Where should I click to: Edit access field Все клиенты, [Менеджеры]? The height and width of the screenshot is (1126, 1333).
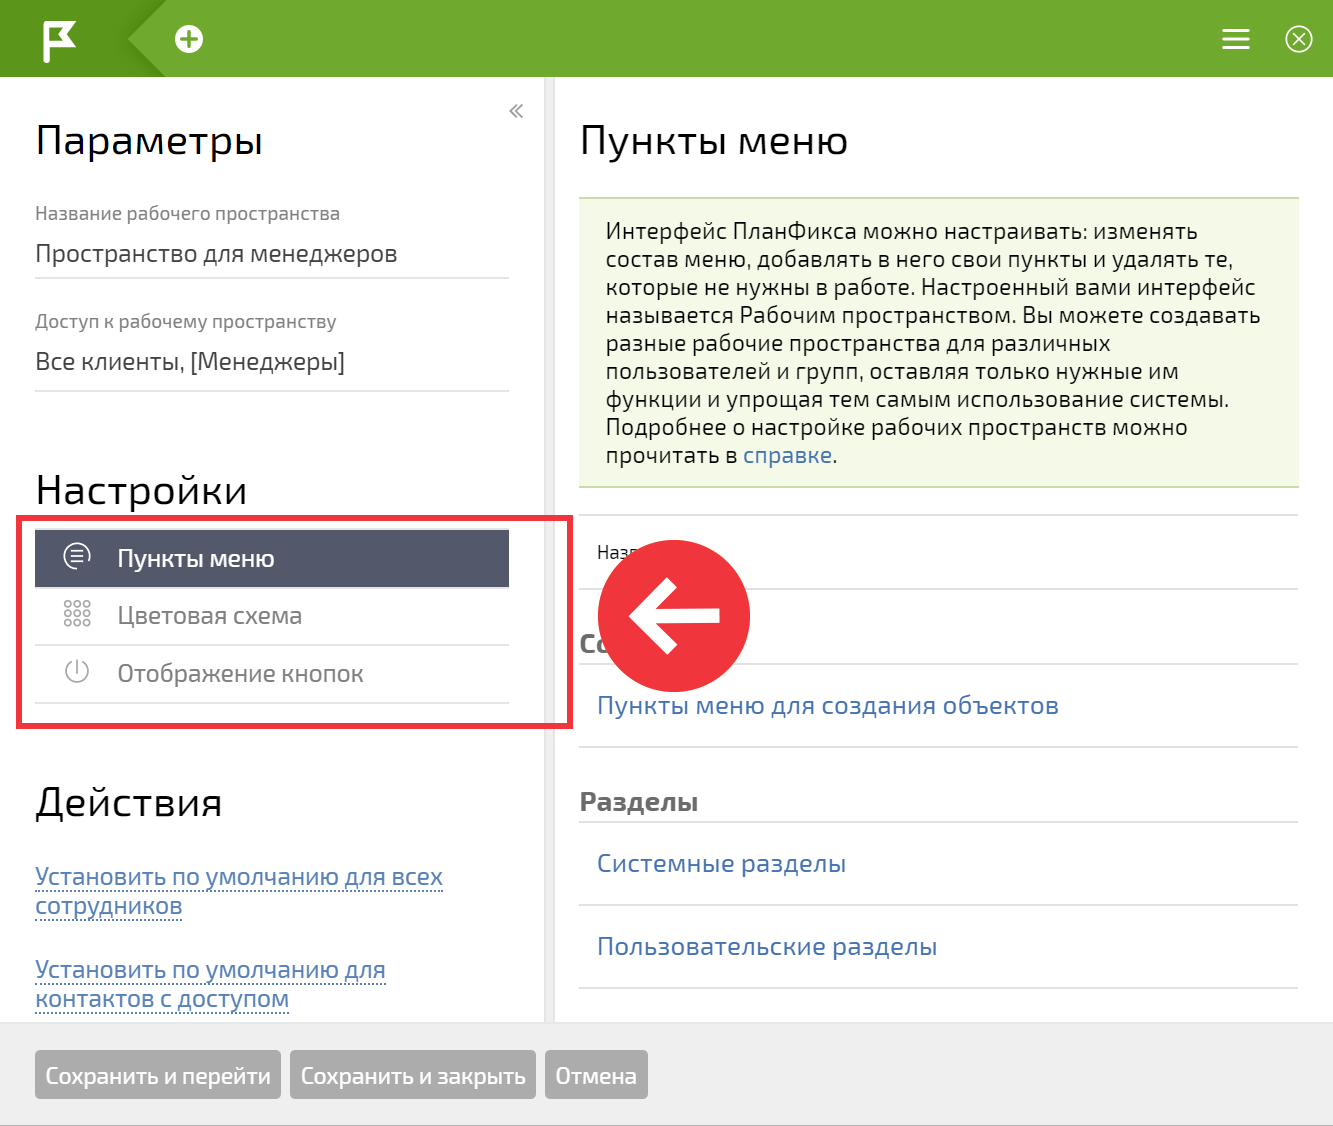272,362
